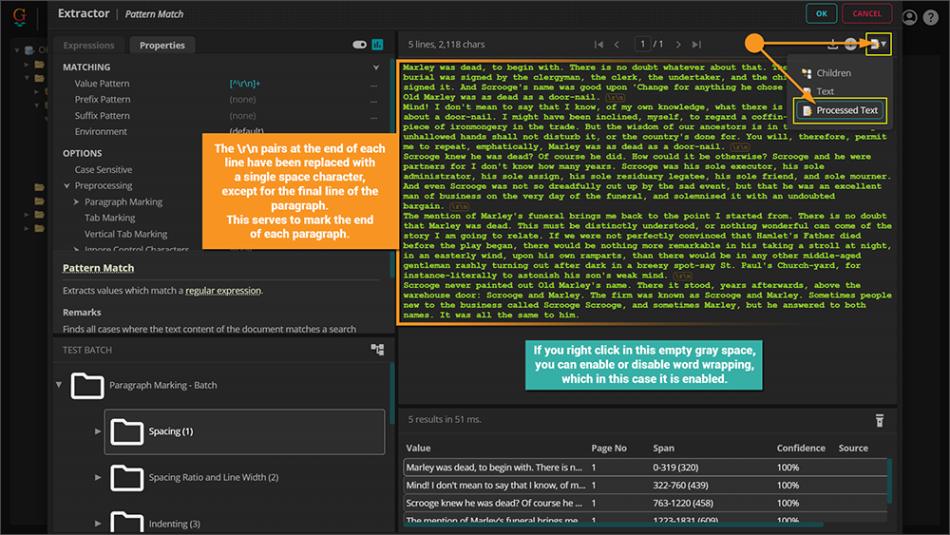The image size is (950, 535).
Task: Open the Suffix Pattern ellipsis editor
Action: [374, 116]
